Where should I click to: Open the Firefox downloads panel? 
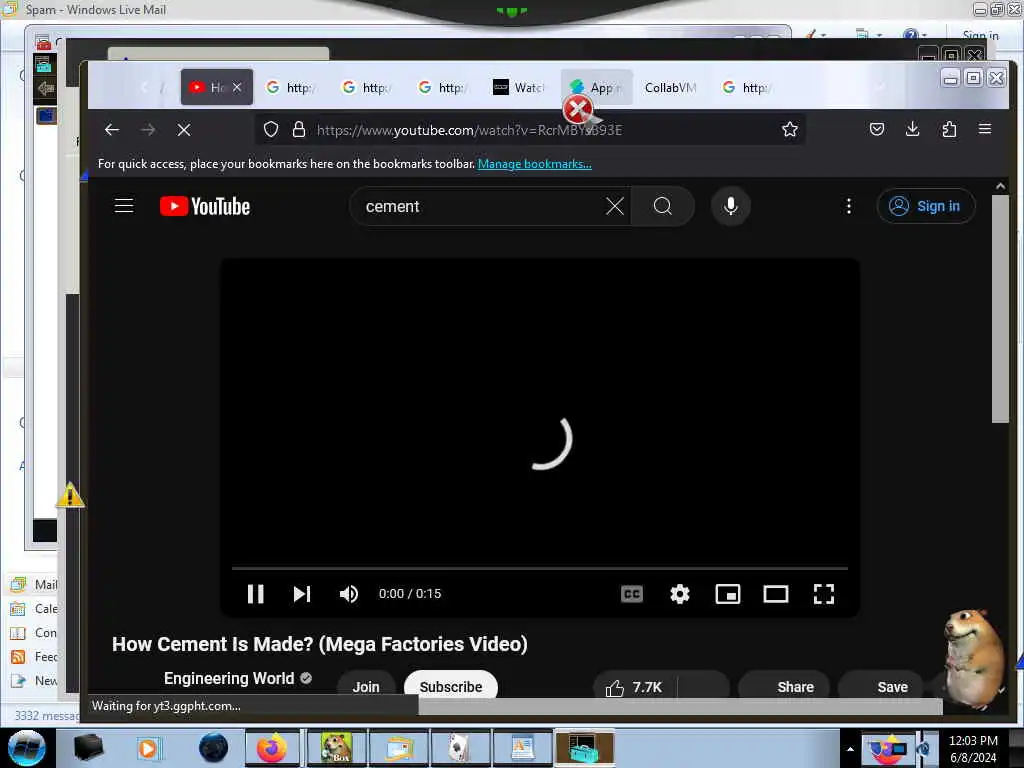913,129
